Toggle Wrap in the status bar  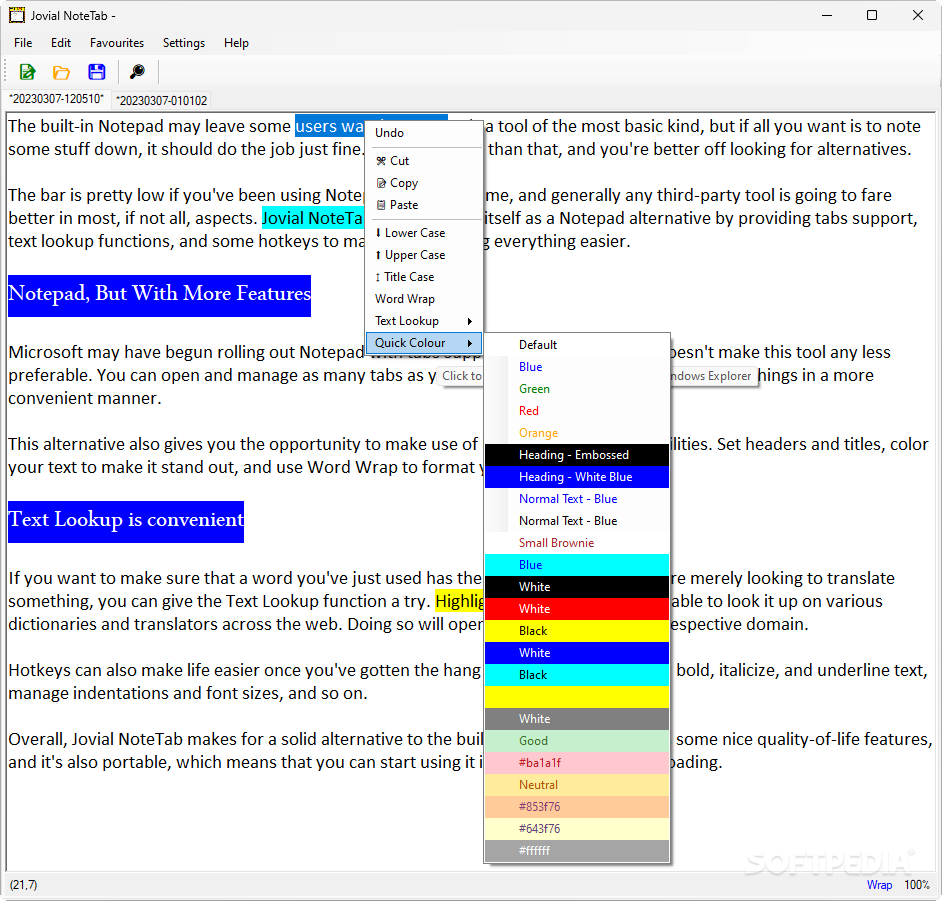(879, 885)
